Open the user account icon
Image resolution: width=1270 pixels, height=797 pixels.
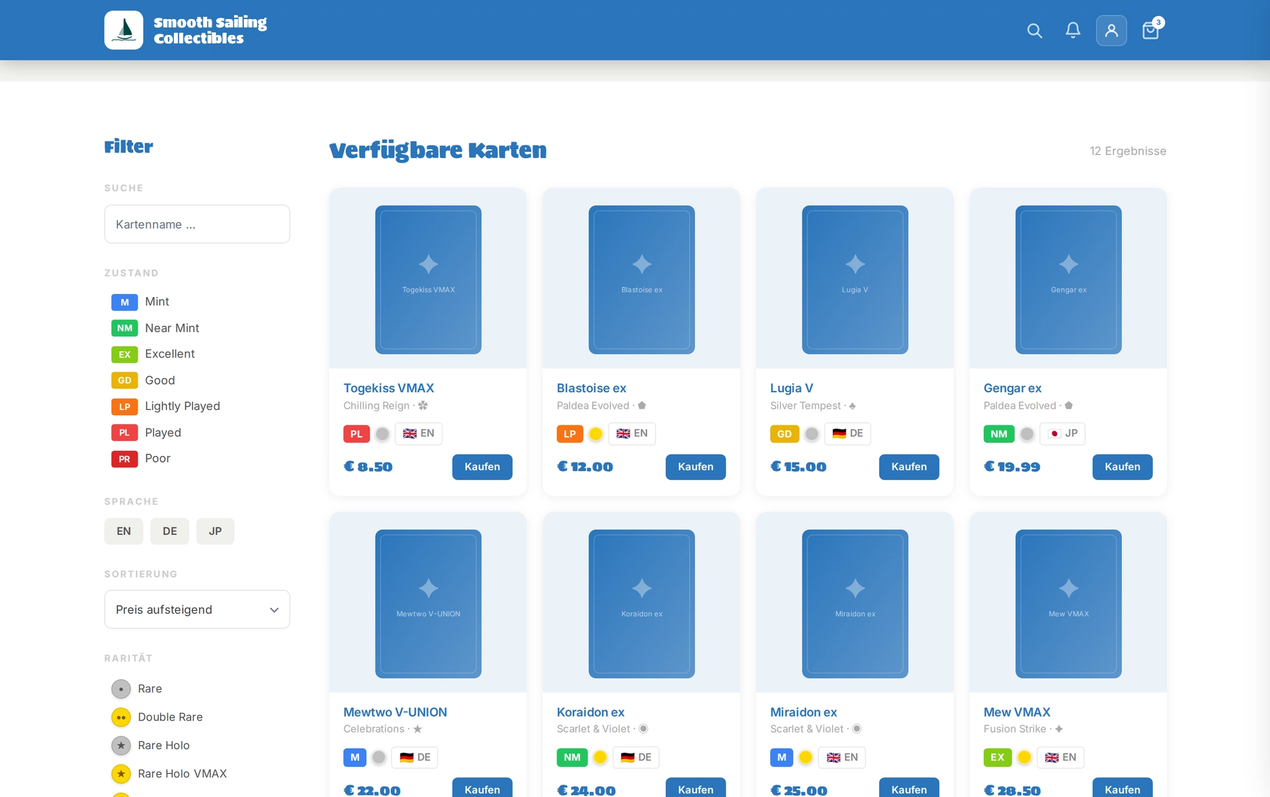[x=1111, y=30]
